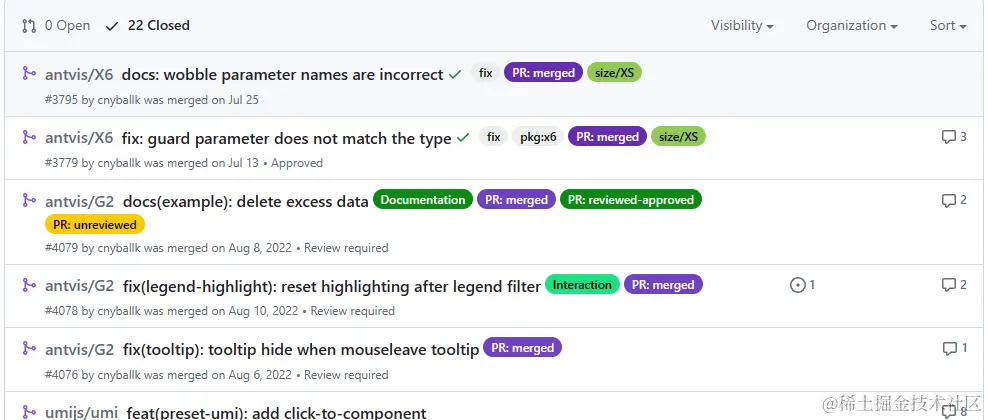Click the PR: unreviewed label
The height and width of the screenshot is (420, 988).
[x=95, y=224]
